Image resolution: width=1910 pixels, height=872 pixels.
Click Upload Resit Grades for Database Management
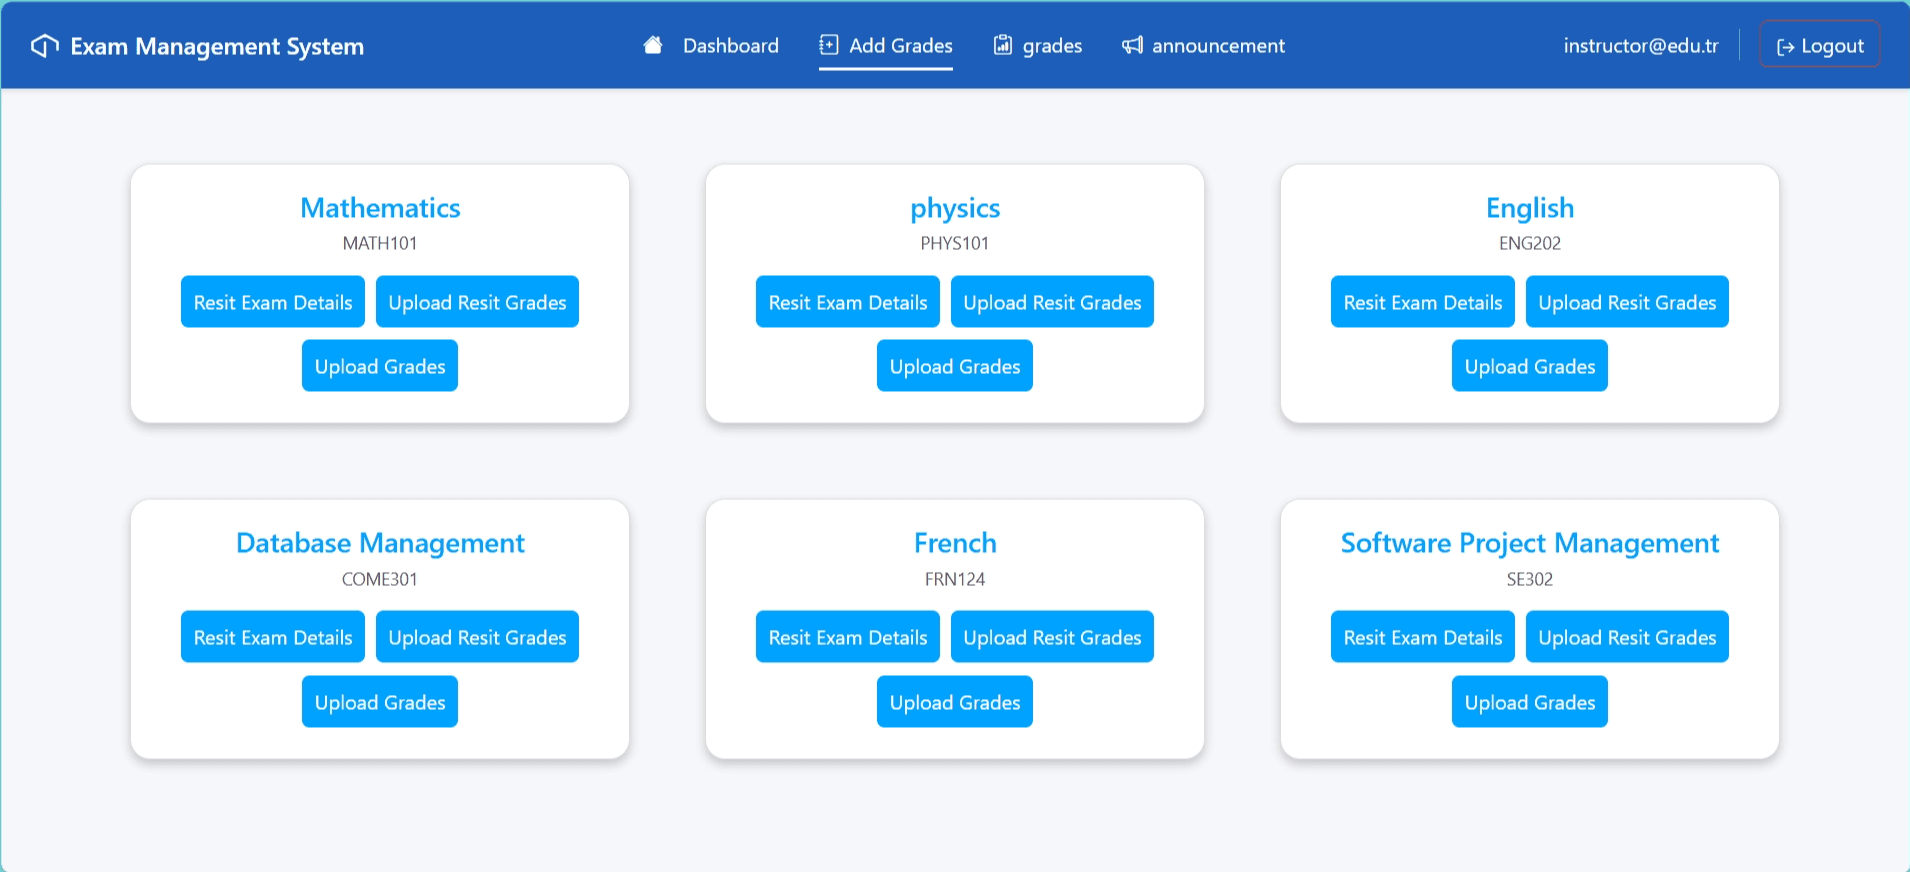477,637
